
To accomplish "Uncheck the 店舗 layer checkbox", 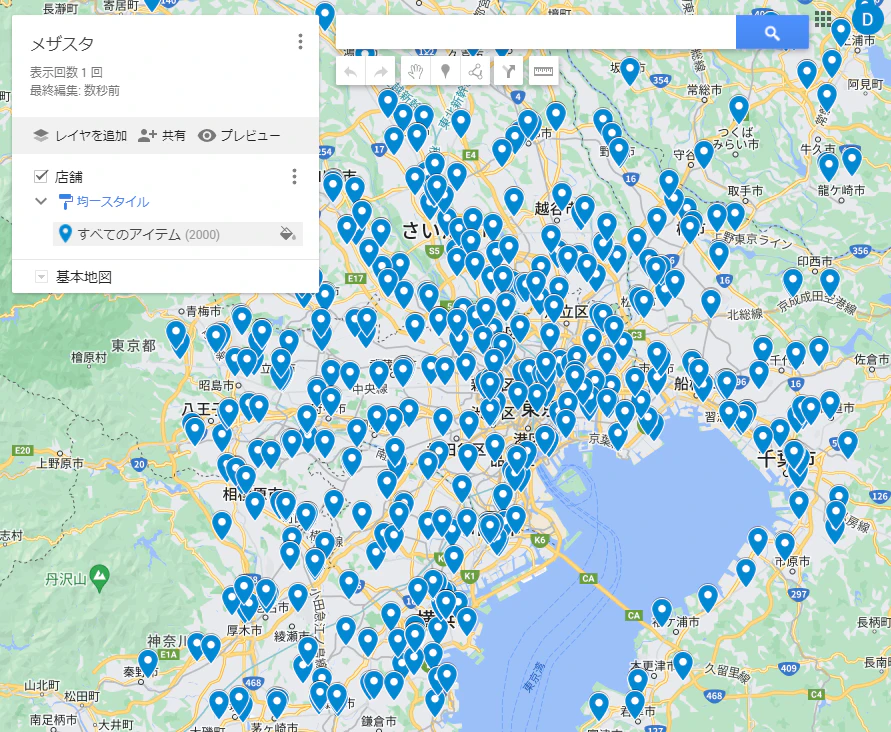I will tap(40, 176).
